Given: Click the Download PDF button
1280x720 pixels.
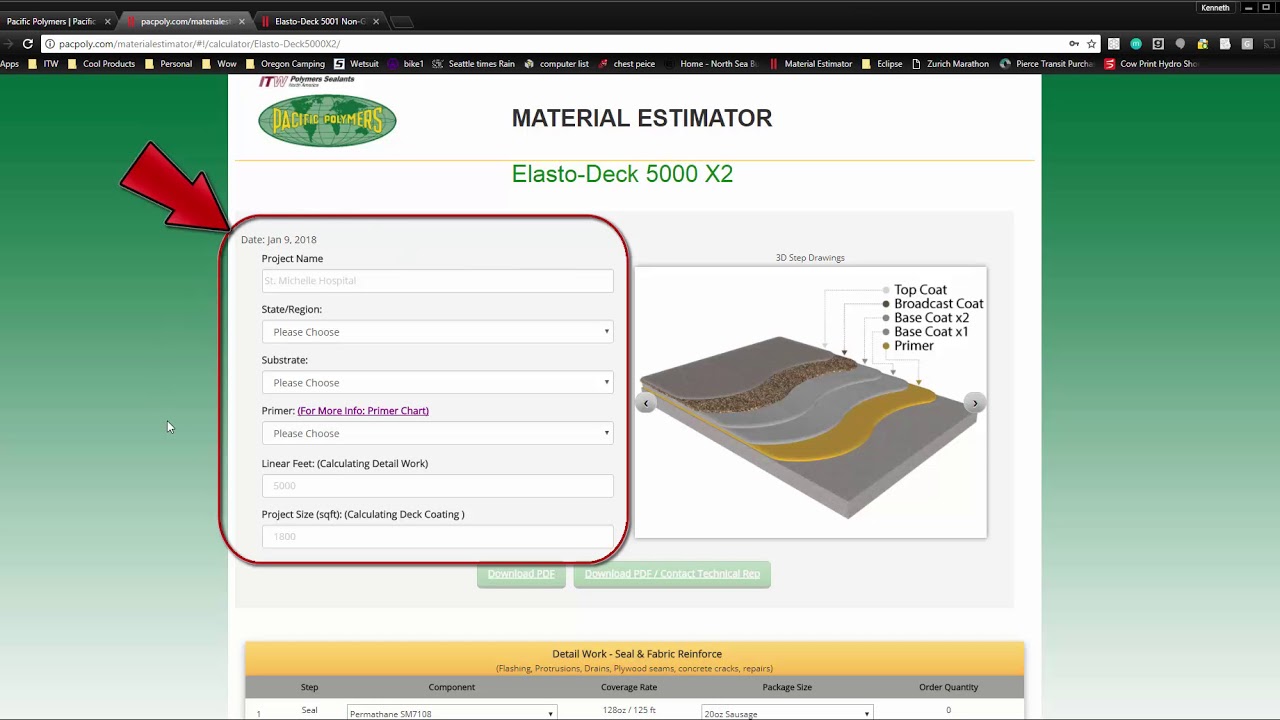Looking at the screenshot, I should pos(521,574).
